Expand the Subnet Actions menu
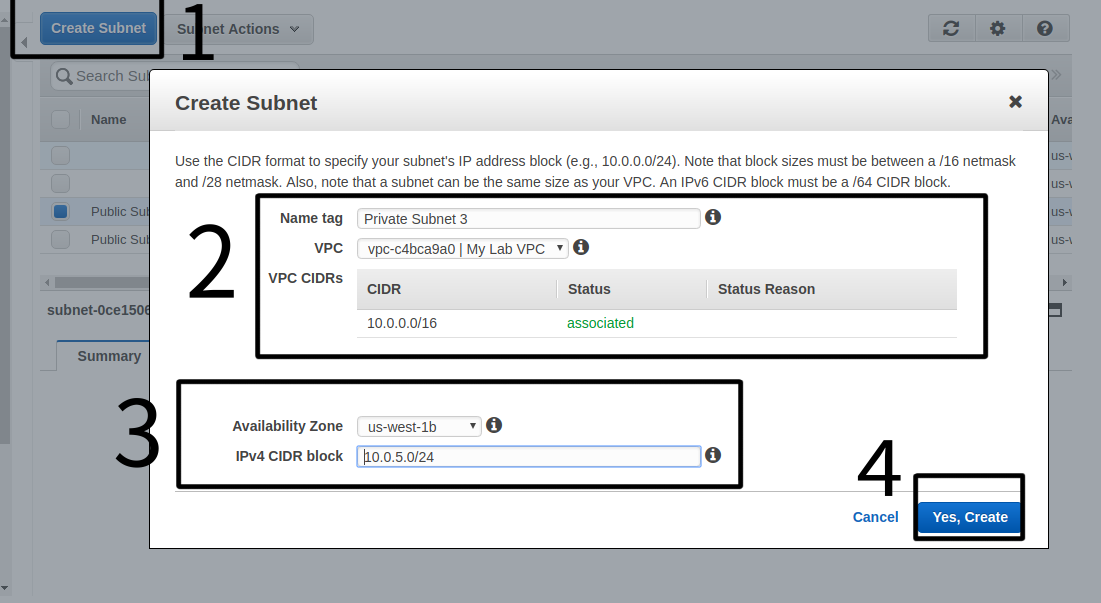 pyautogui.click(x=240, y=29)
